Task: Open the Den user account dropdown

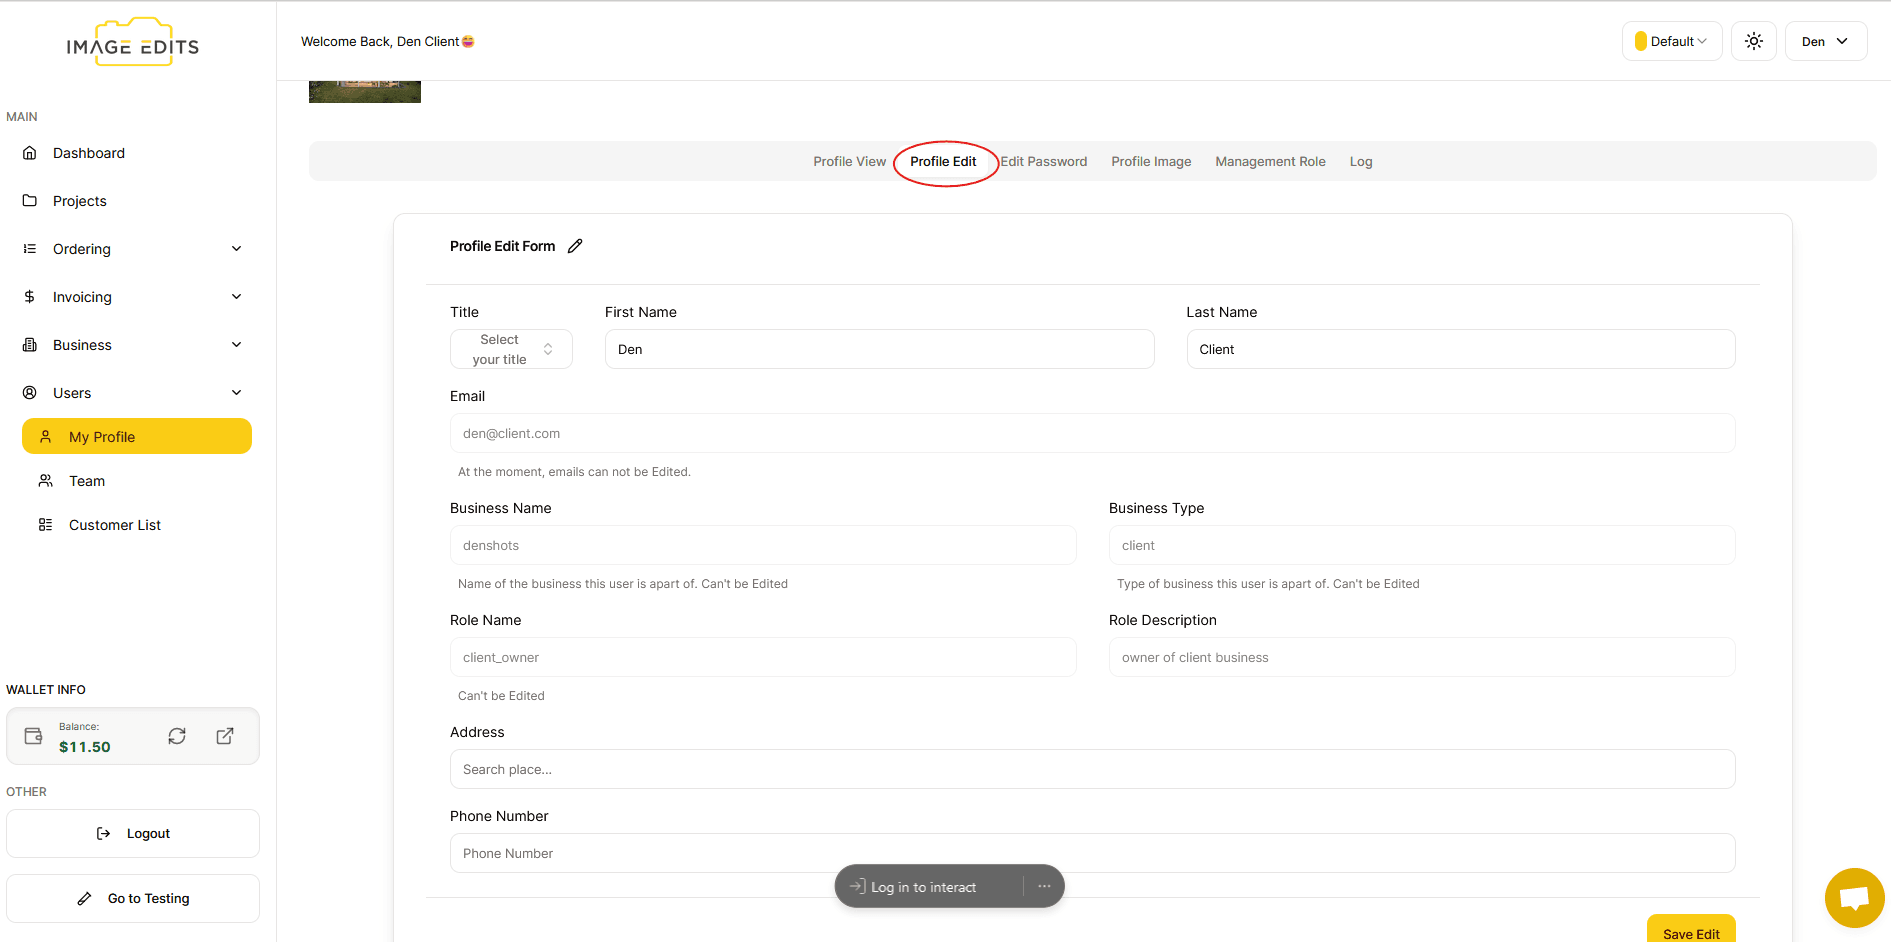Action: 1825,41
